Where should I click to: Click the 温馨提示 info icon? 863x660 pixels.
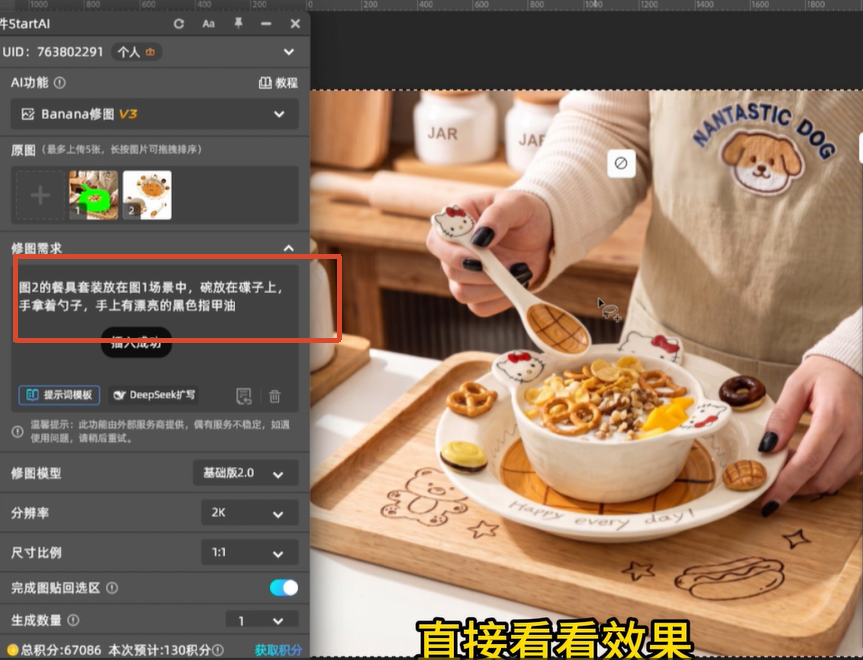click(18, 432)
